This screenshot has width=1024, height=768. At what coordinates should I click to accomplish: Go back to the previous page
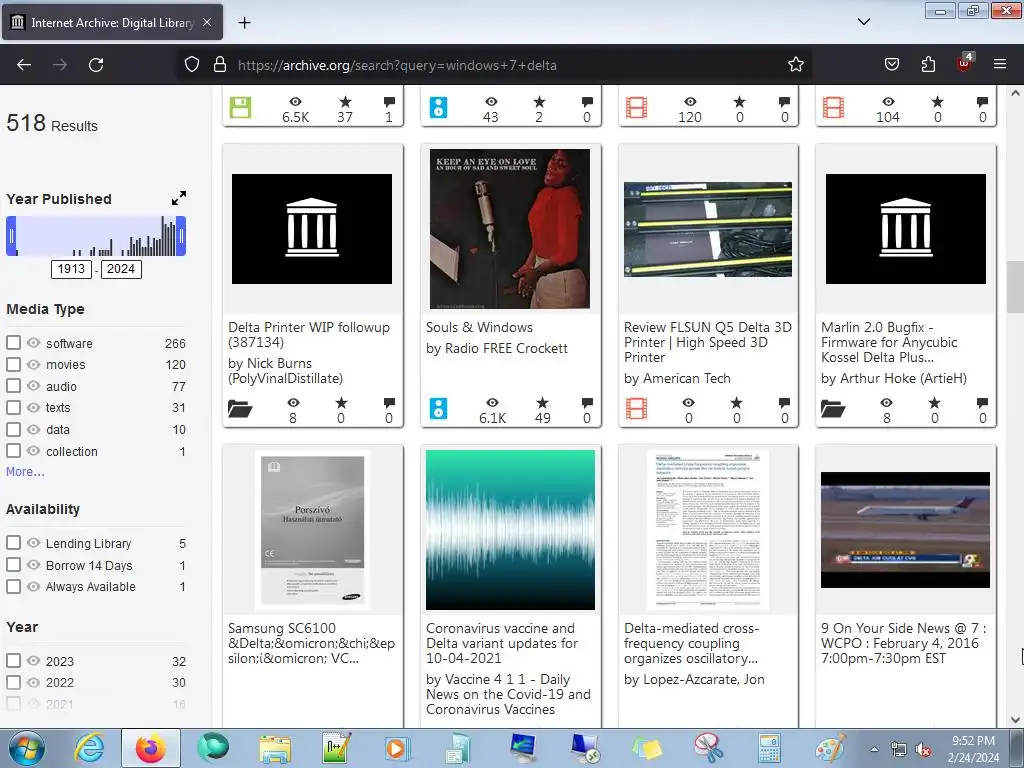(24, 65)
